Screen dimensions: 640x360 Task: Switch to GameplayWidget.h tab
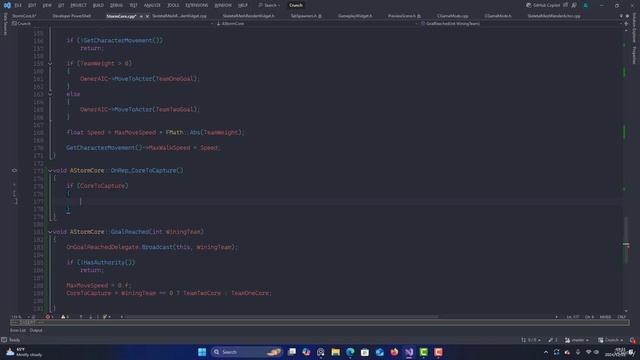[x=355, y=16]
